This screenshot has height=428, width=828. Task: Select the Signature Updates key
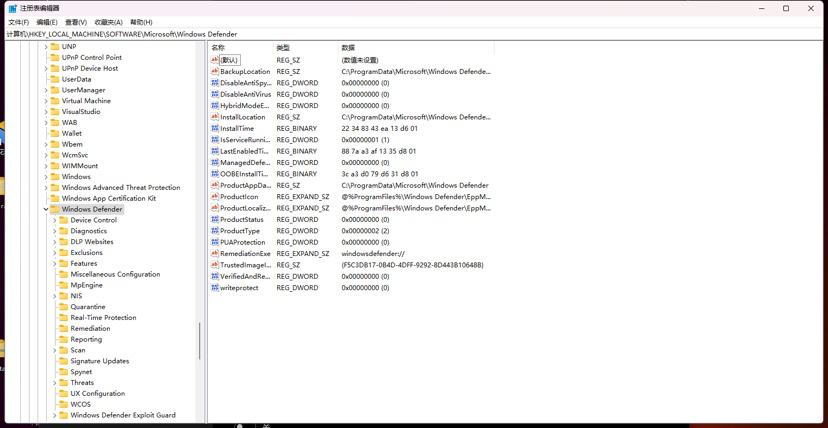(x=100, y=361)
